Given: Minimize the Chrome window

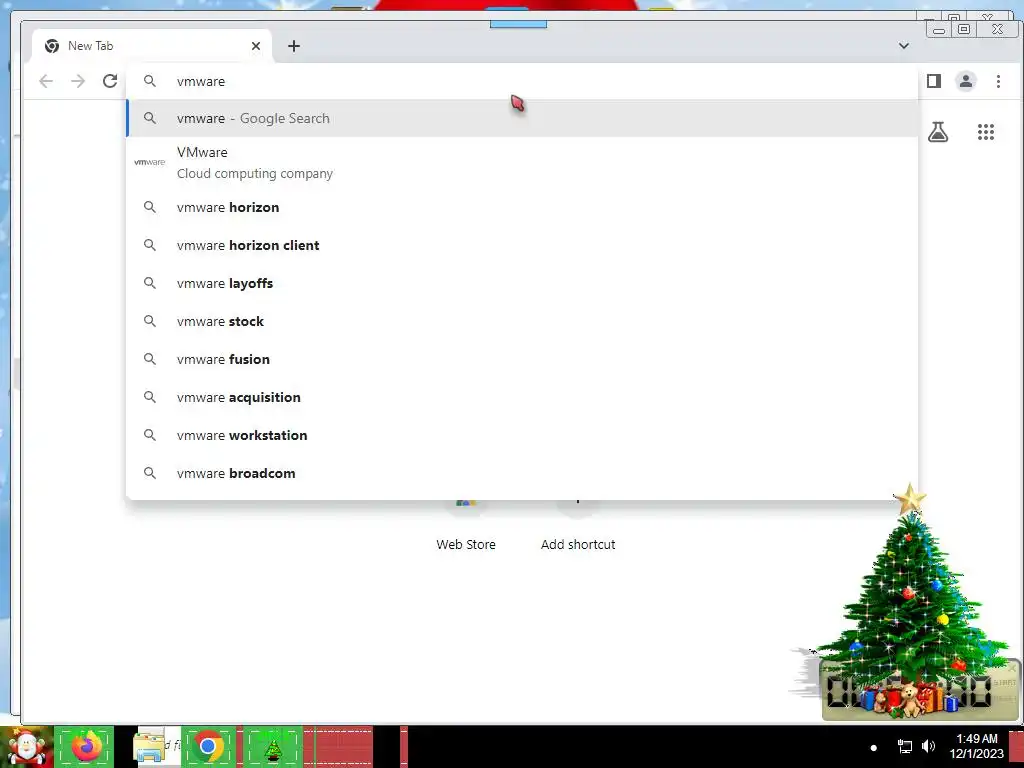Looking at the screenshot, I should 939,29.
